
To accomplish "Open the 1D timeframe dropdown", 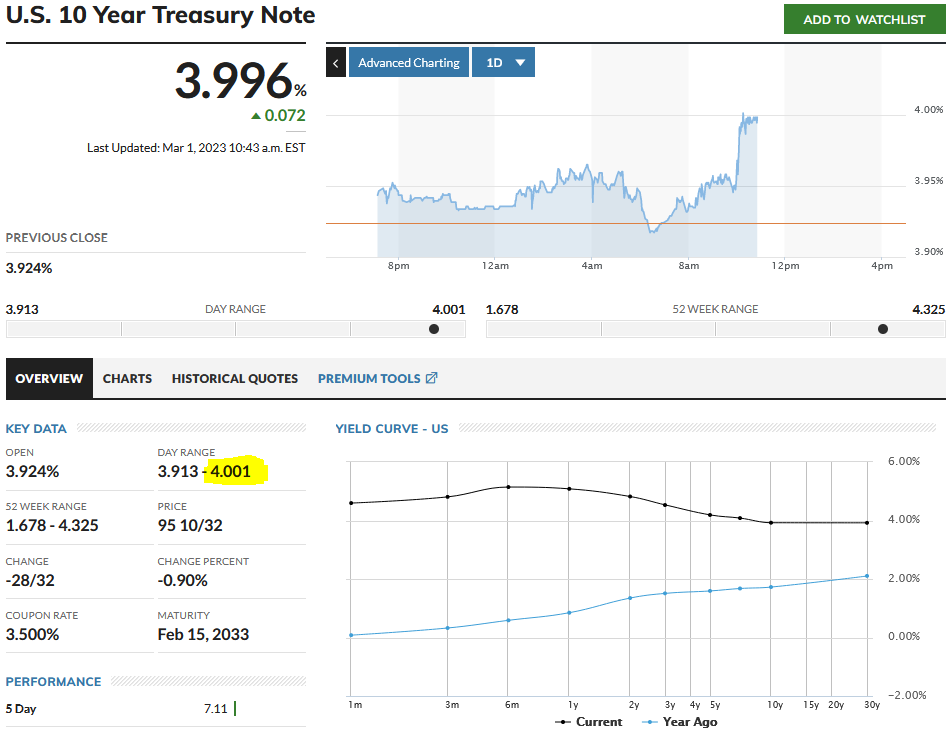I will 503,62.
